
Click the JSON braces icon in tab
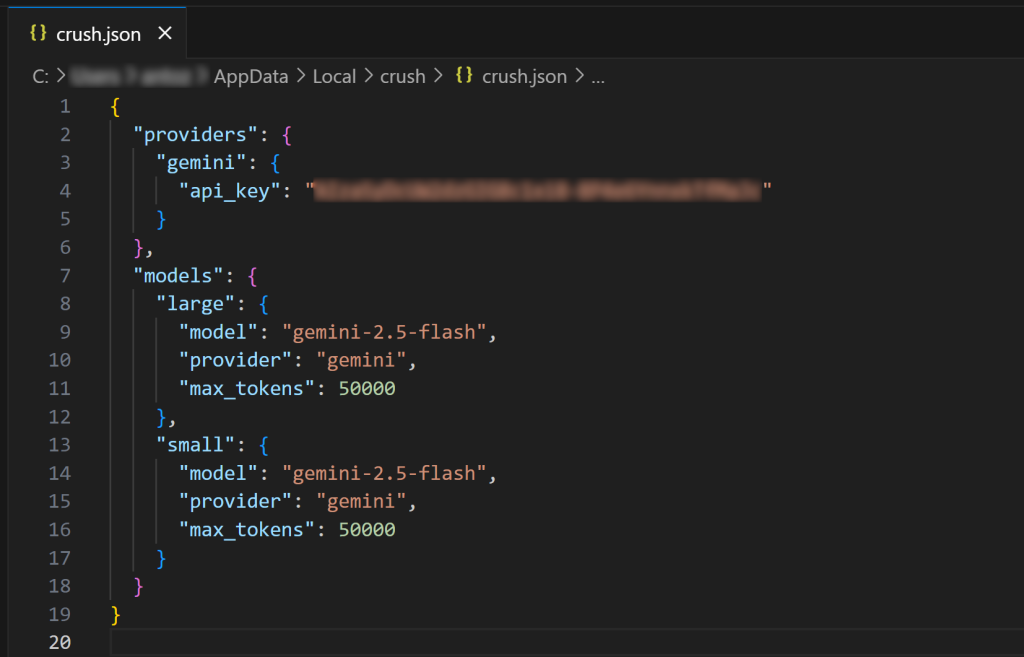coord(39,33)
